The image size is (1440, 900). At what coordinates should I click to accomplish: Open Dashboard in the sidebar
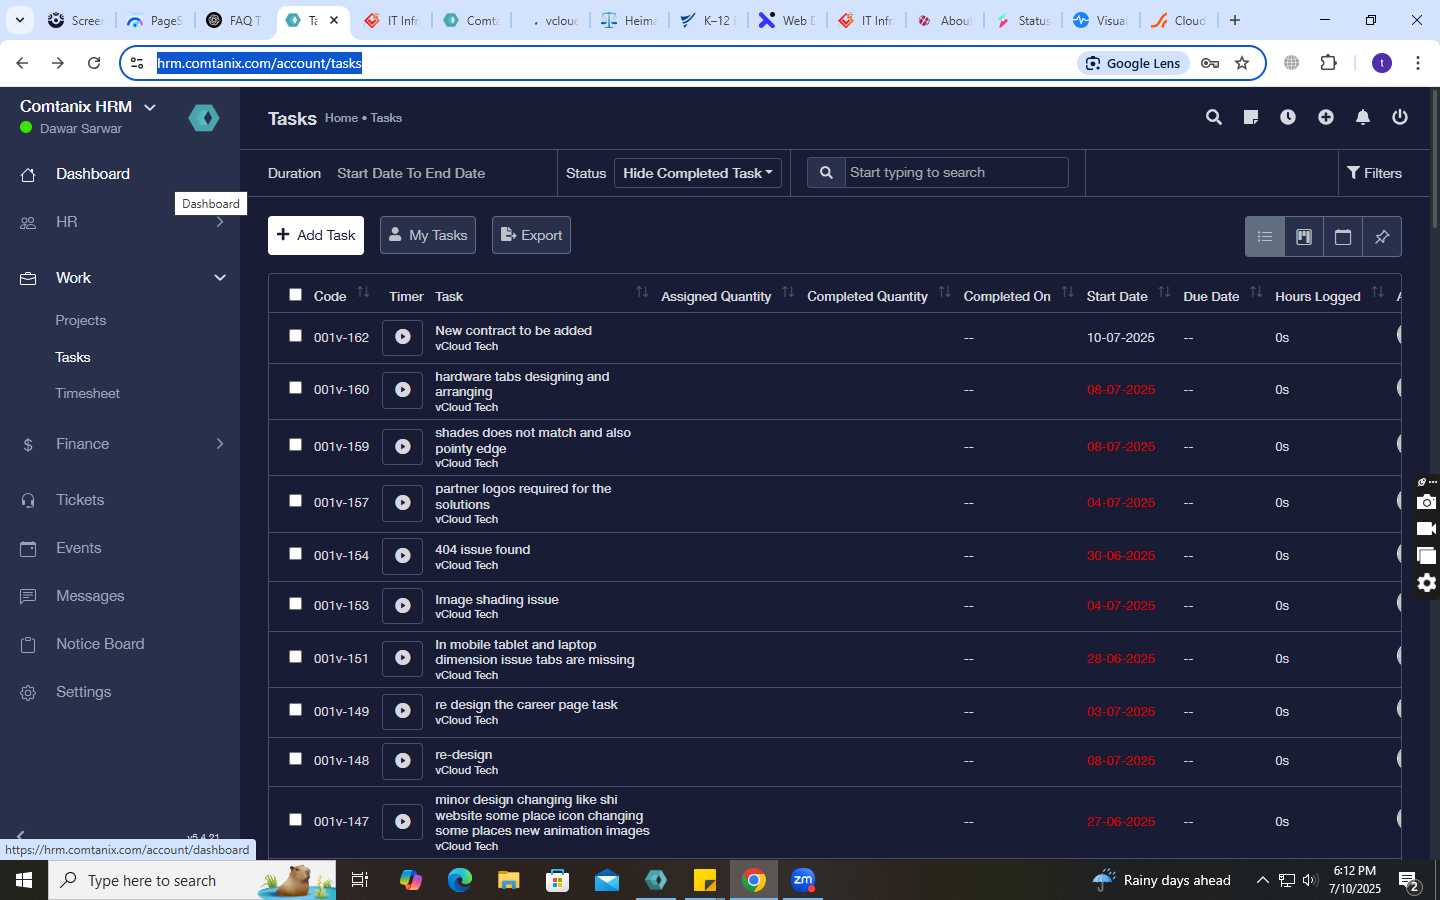click(x=93, y=174)
